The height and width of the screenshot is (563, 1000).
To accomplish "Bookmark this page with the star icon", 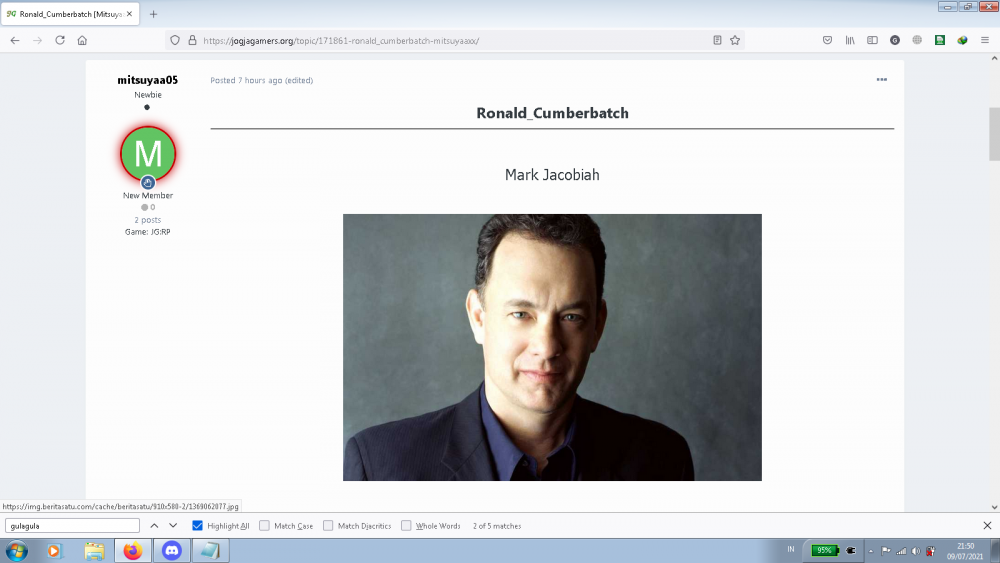I will coord(735,40).
